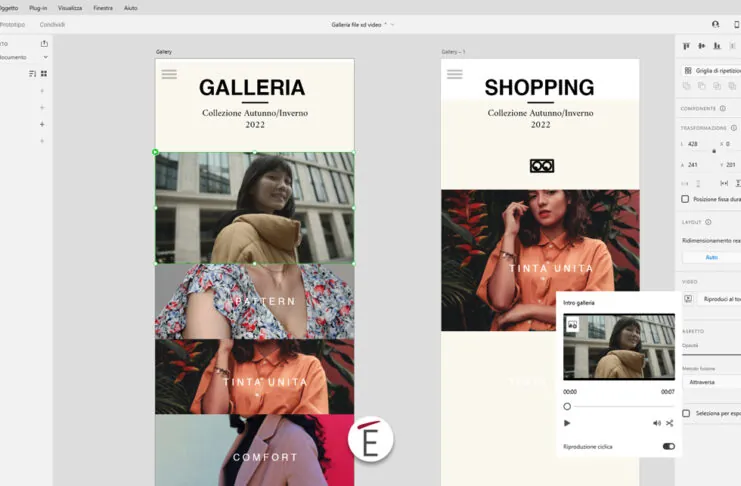Select the TINTA UNITA image on Galleria artboard
The height and width of the screenshot is (486, 741).
point(255,376)
